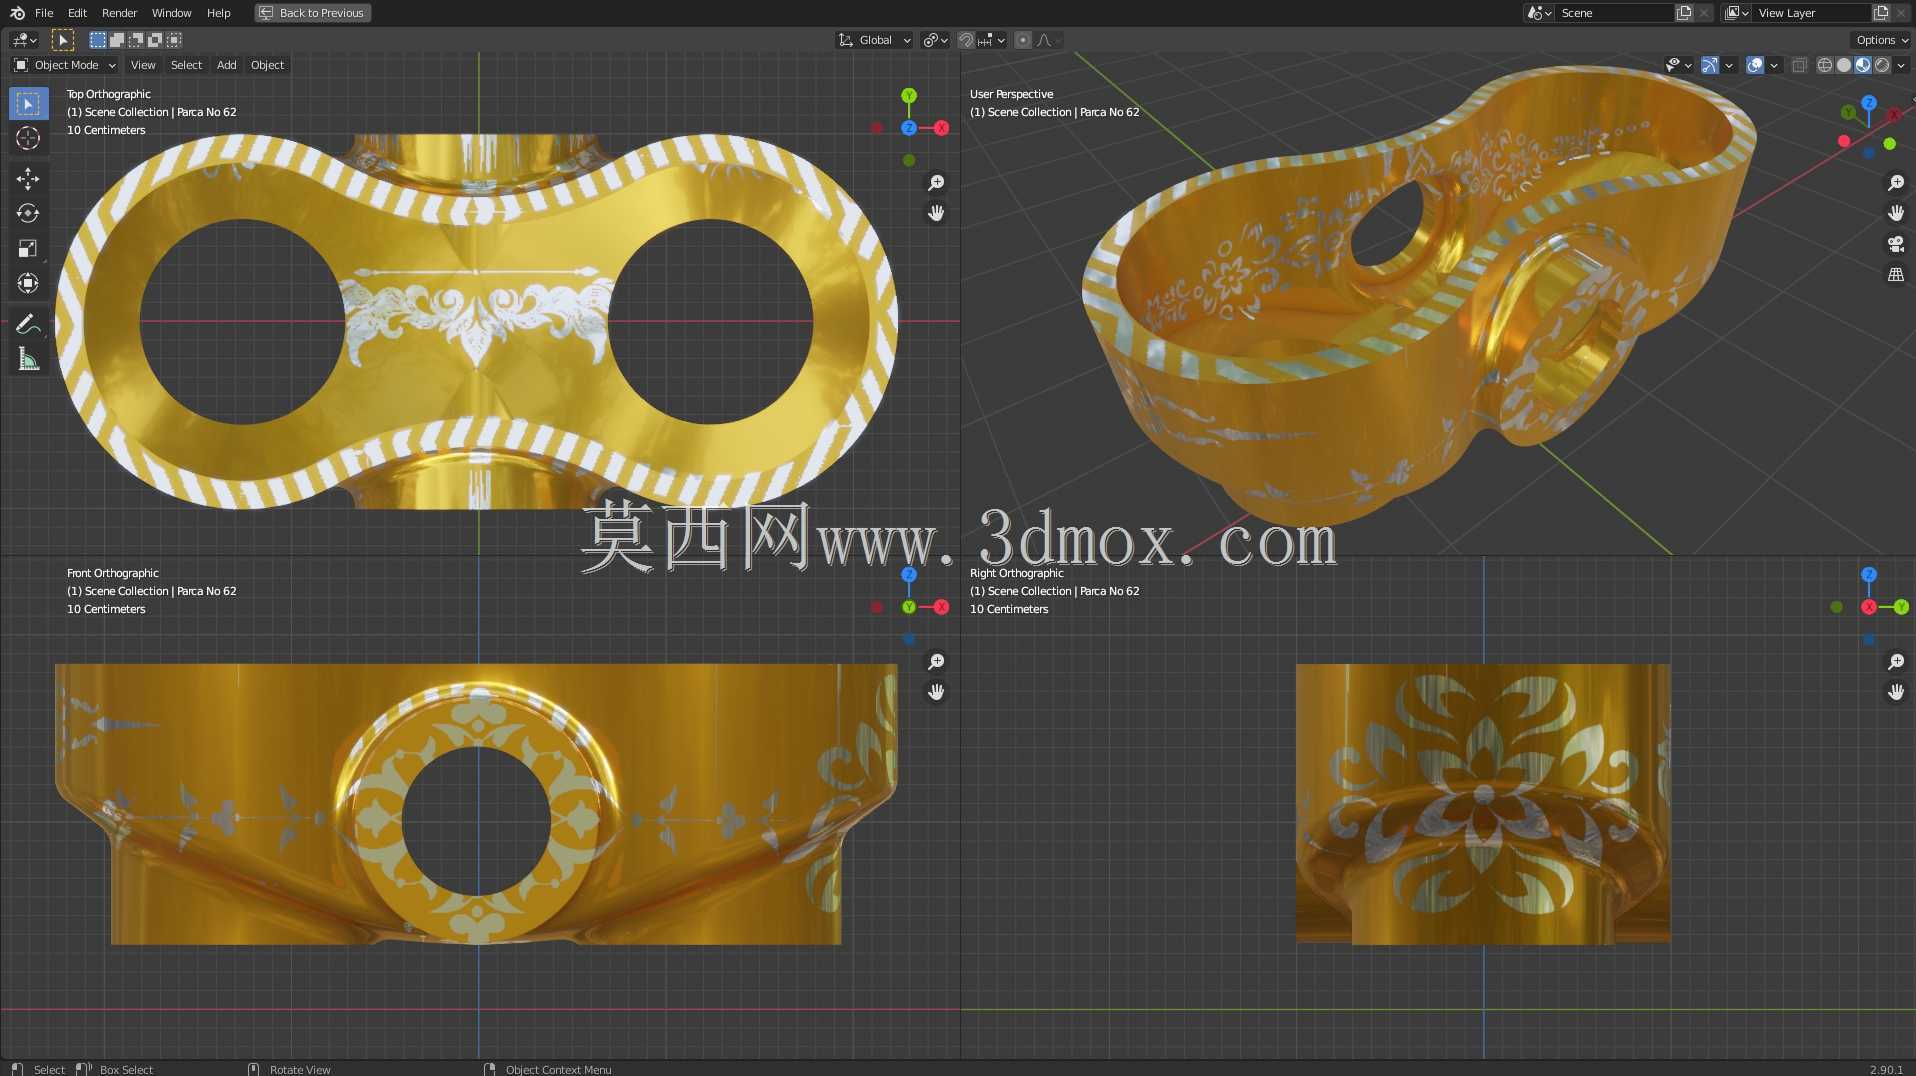This screenshot has height=1076, width=1916.
Task: Activate the Rotate tool
Action: [28, 213]
